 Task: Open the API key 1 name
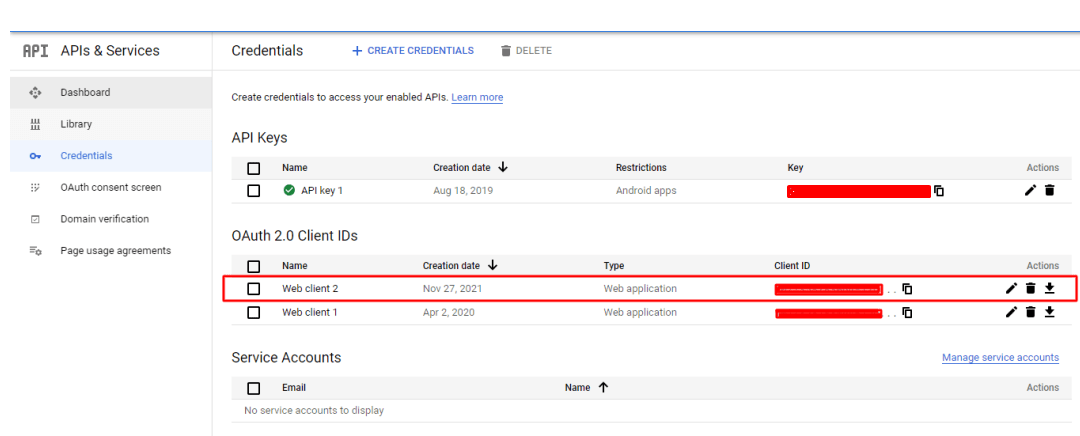(322, 191)
